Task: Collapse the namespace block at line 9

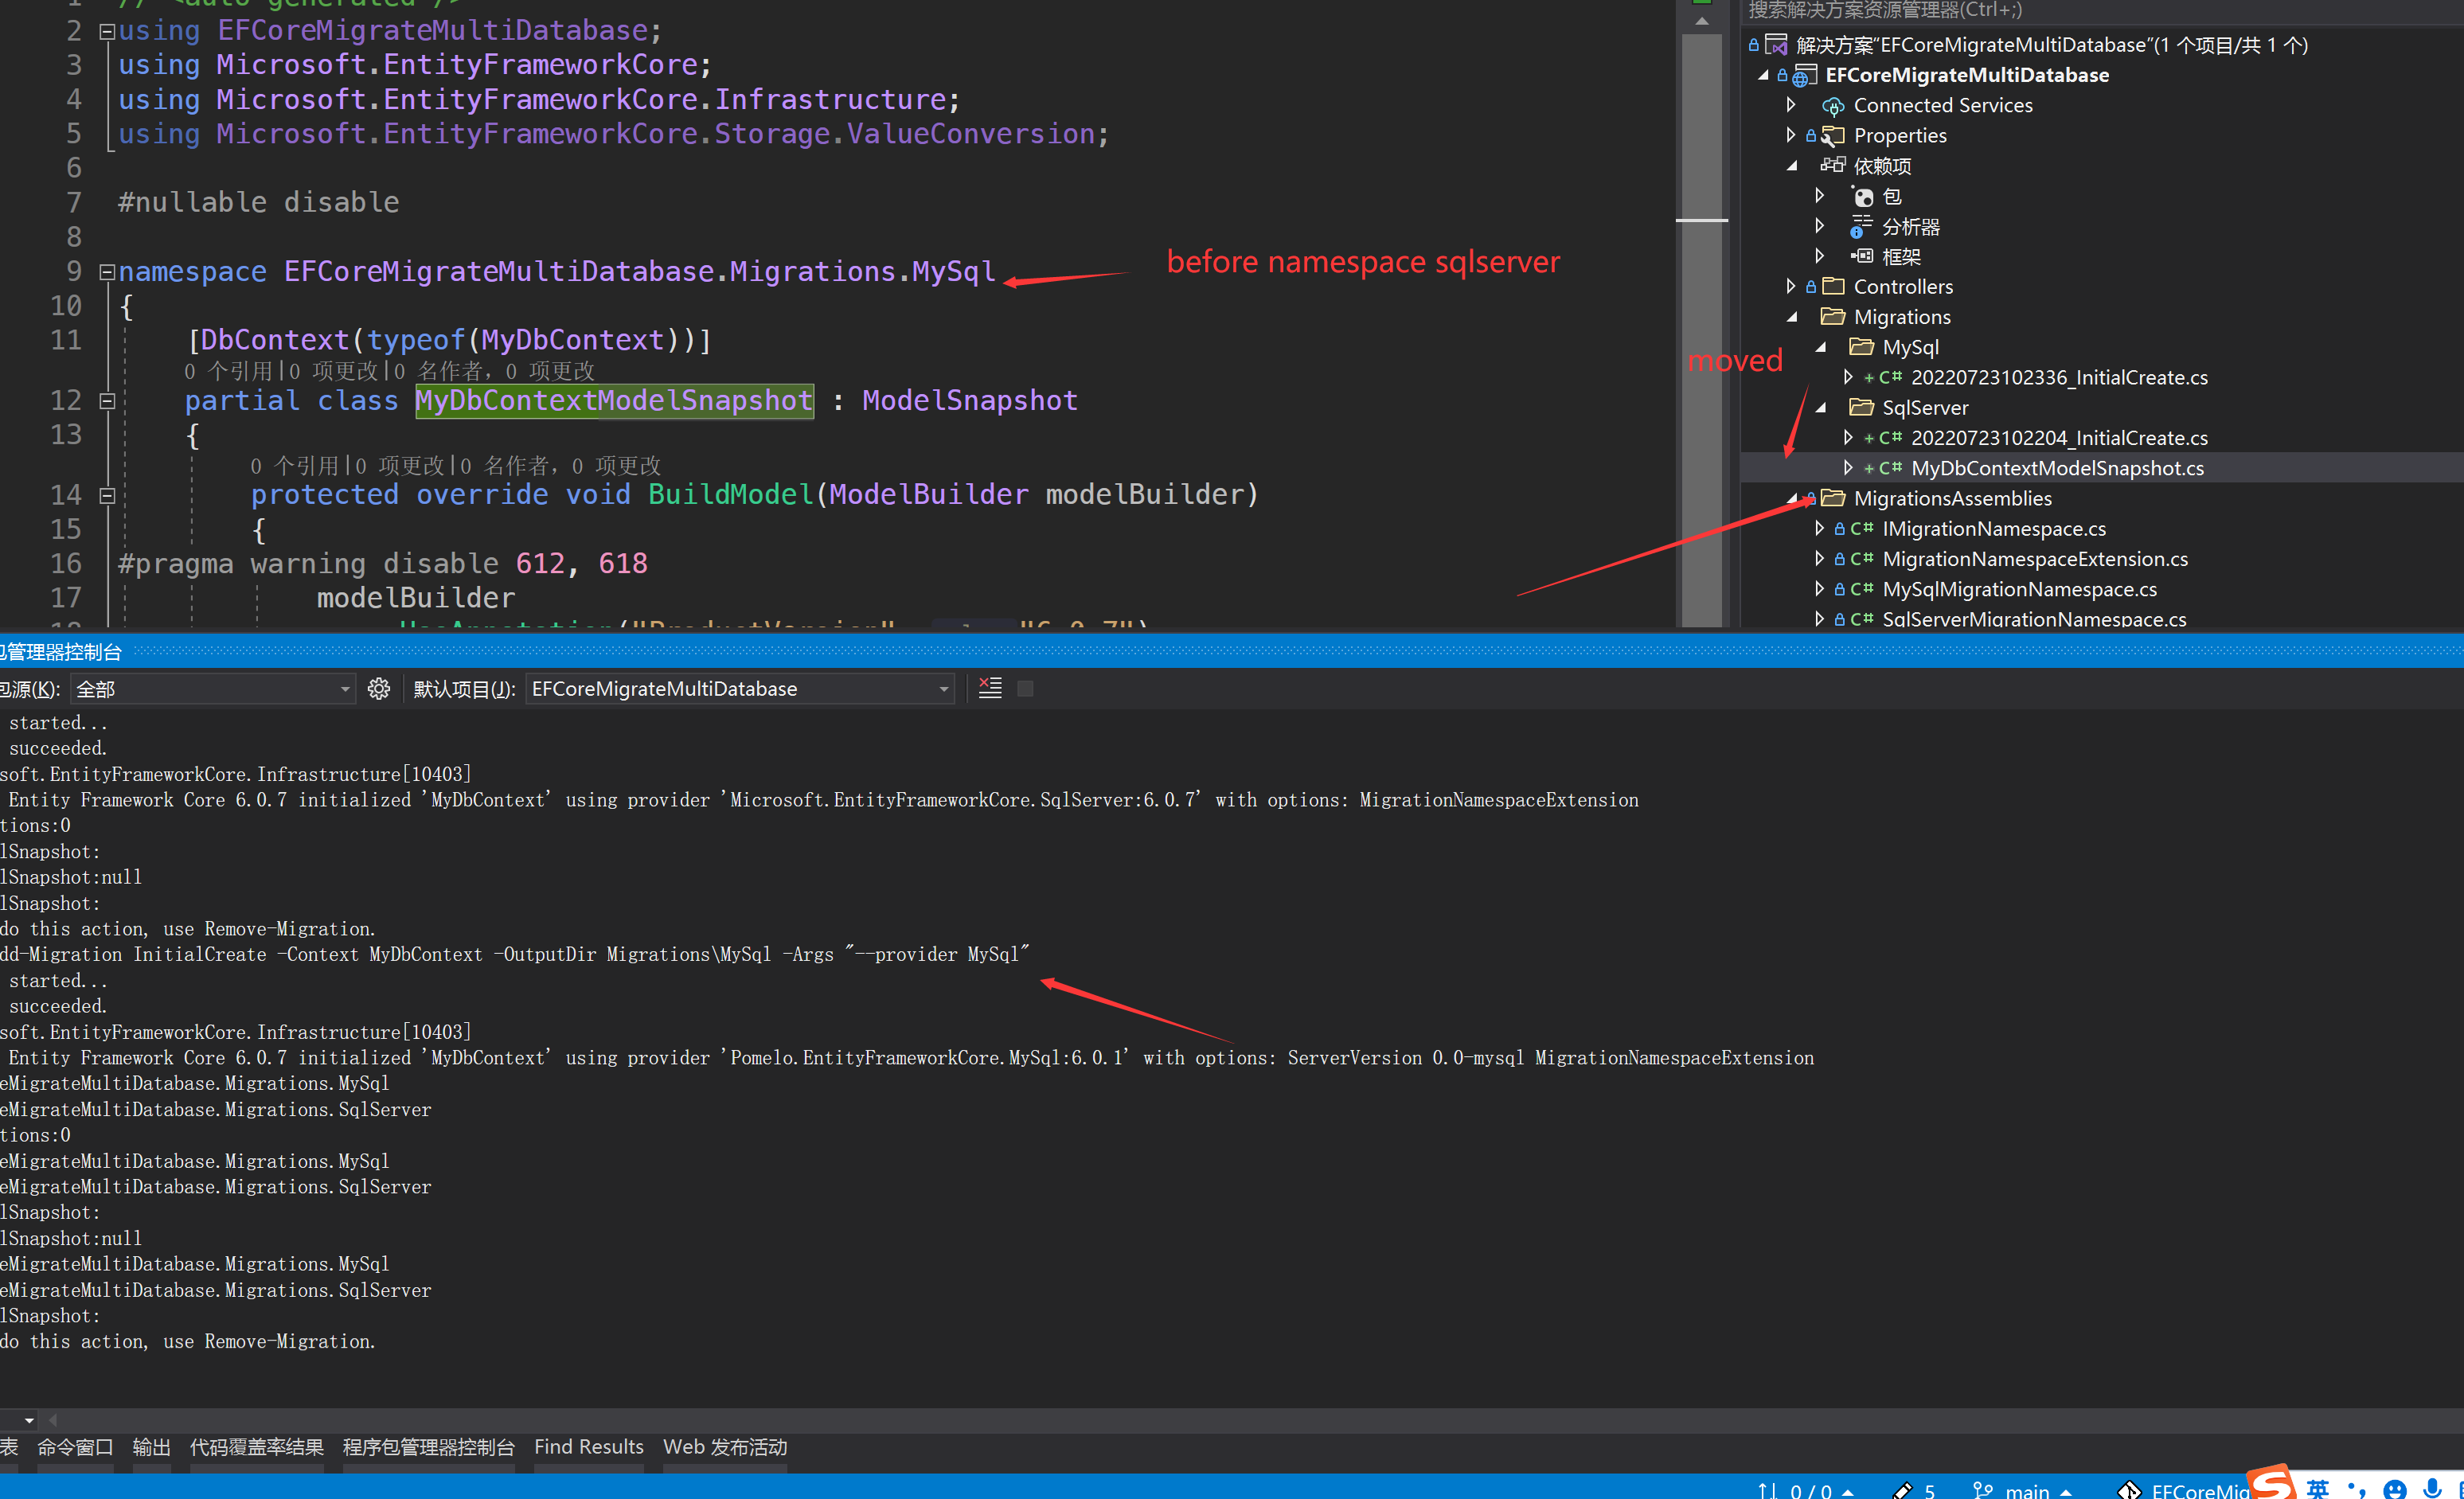Action: click(107, 272)
